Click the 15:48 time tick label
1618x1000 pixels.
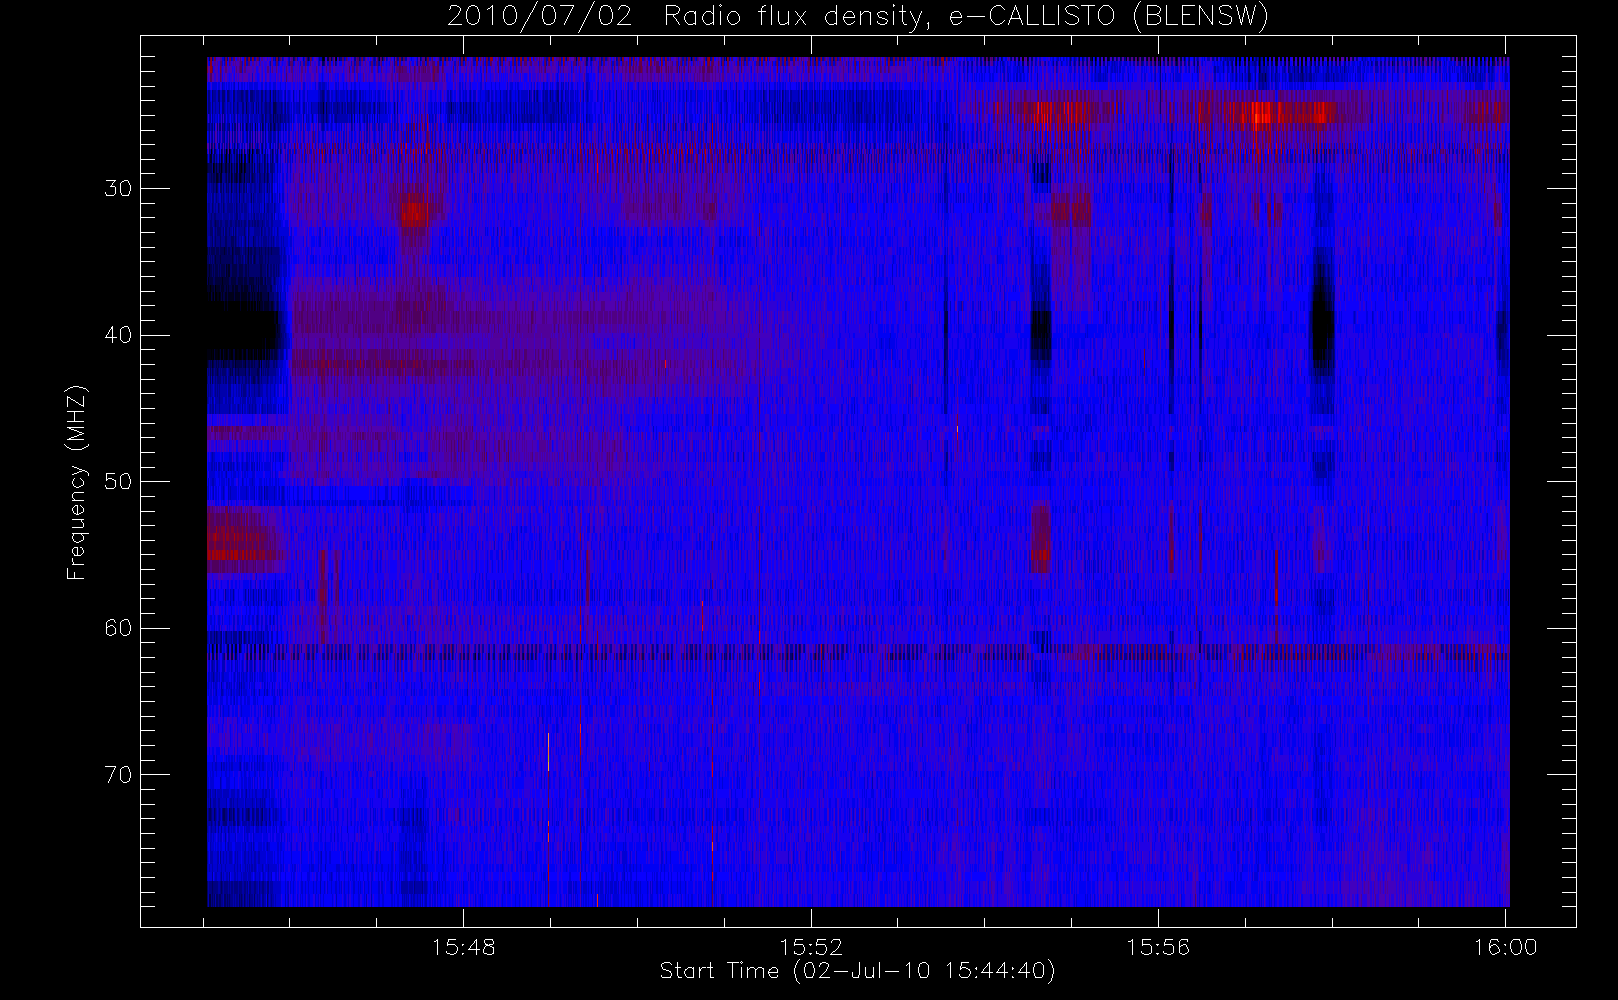464,947
